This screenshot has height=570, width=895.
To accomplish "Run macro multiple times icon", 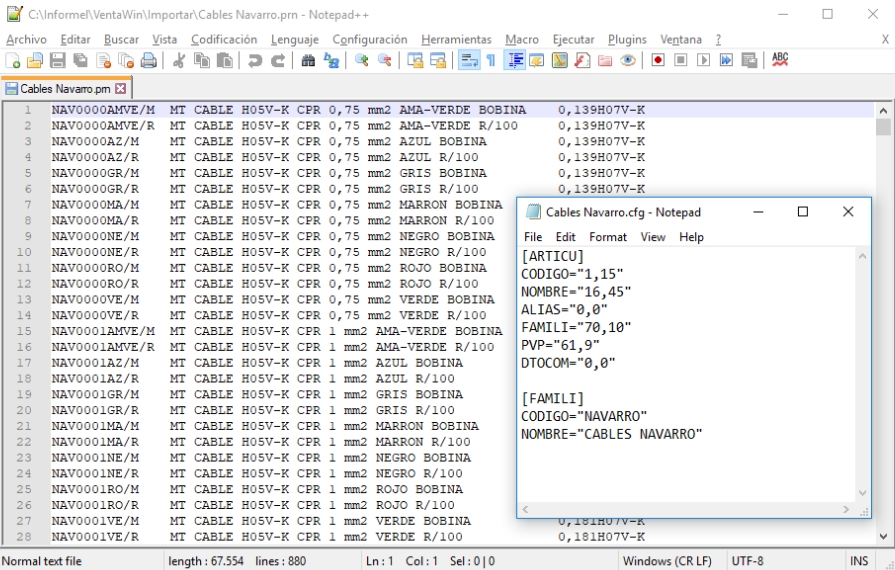I will click(726, 60).
